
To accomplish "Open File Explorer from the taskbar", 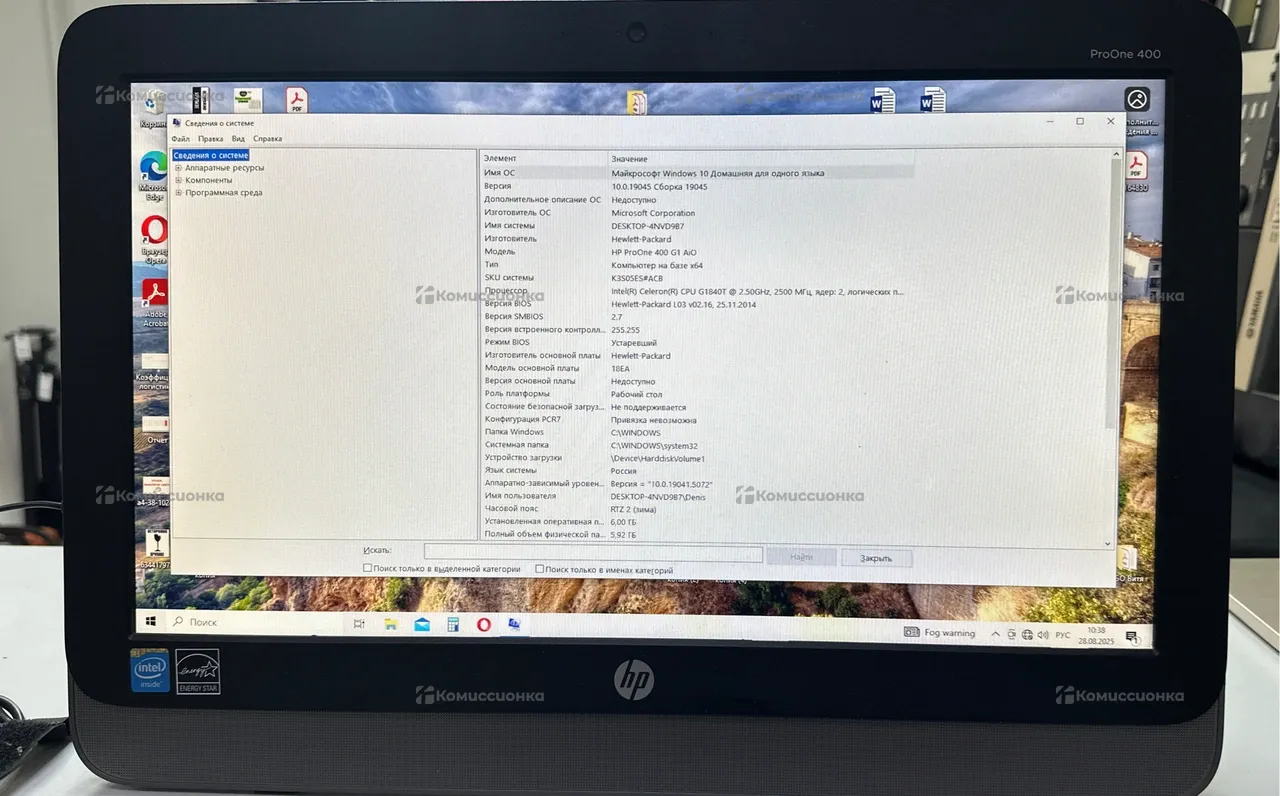I will click(390, 624).
